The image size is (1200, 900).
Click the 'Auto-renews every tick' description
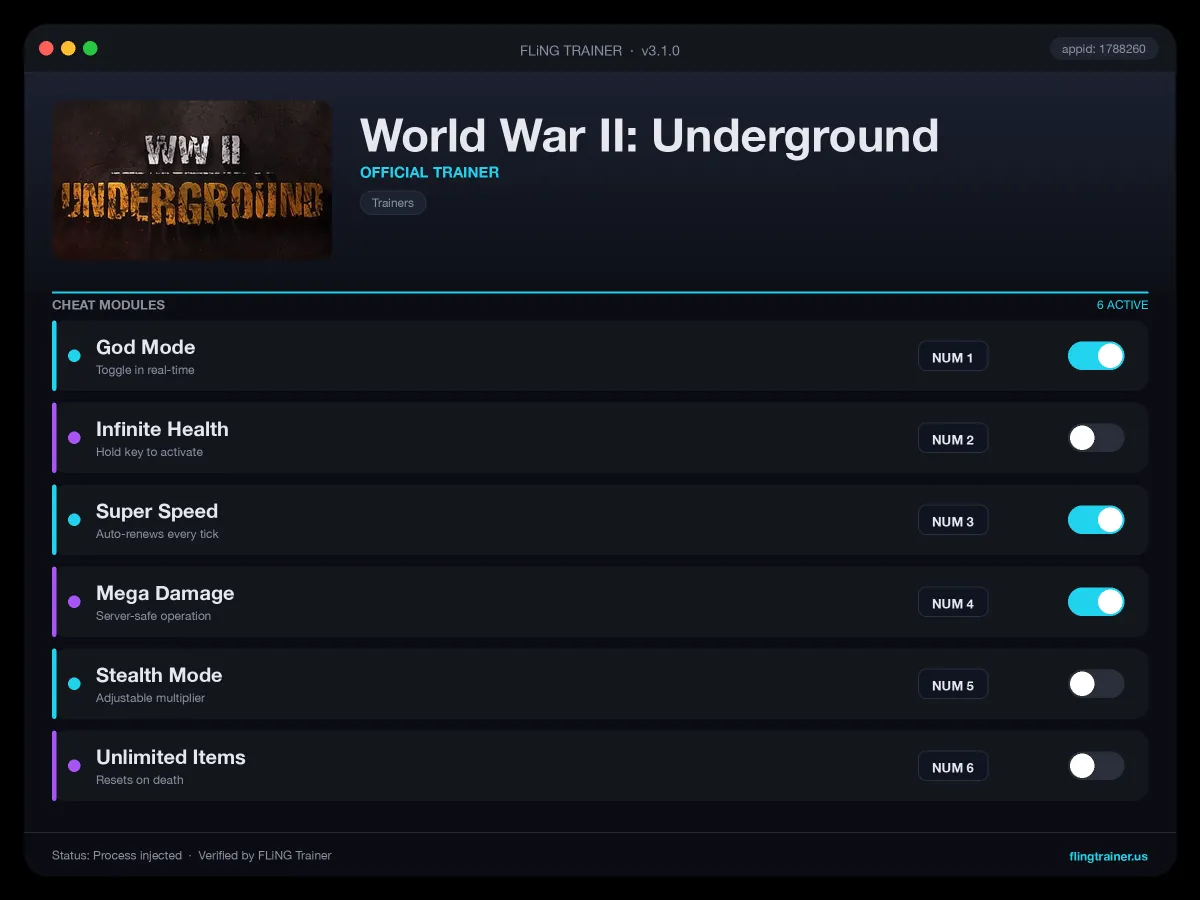click(157, 534)
